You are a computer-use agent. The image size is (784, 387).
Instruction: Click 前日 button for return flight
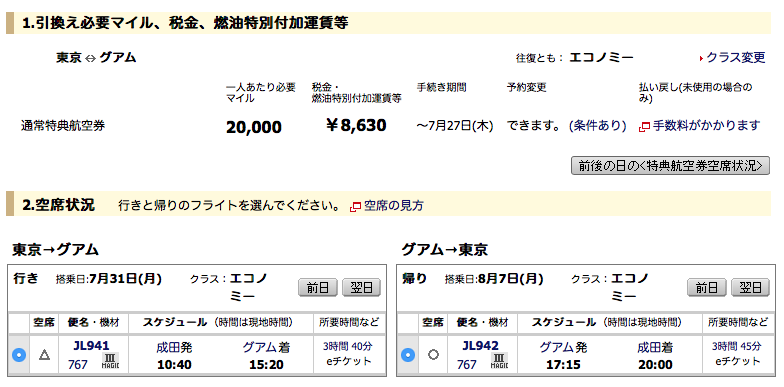pyautogui.click(x=707, y=288)
